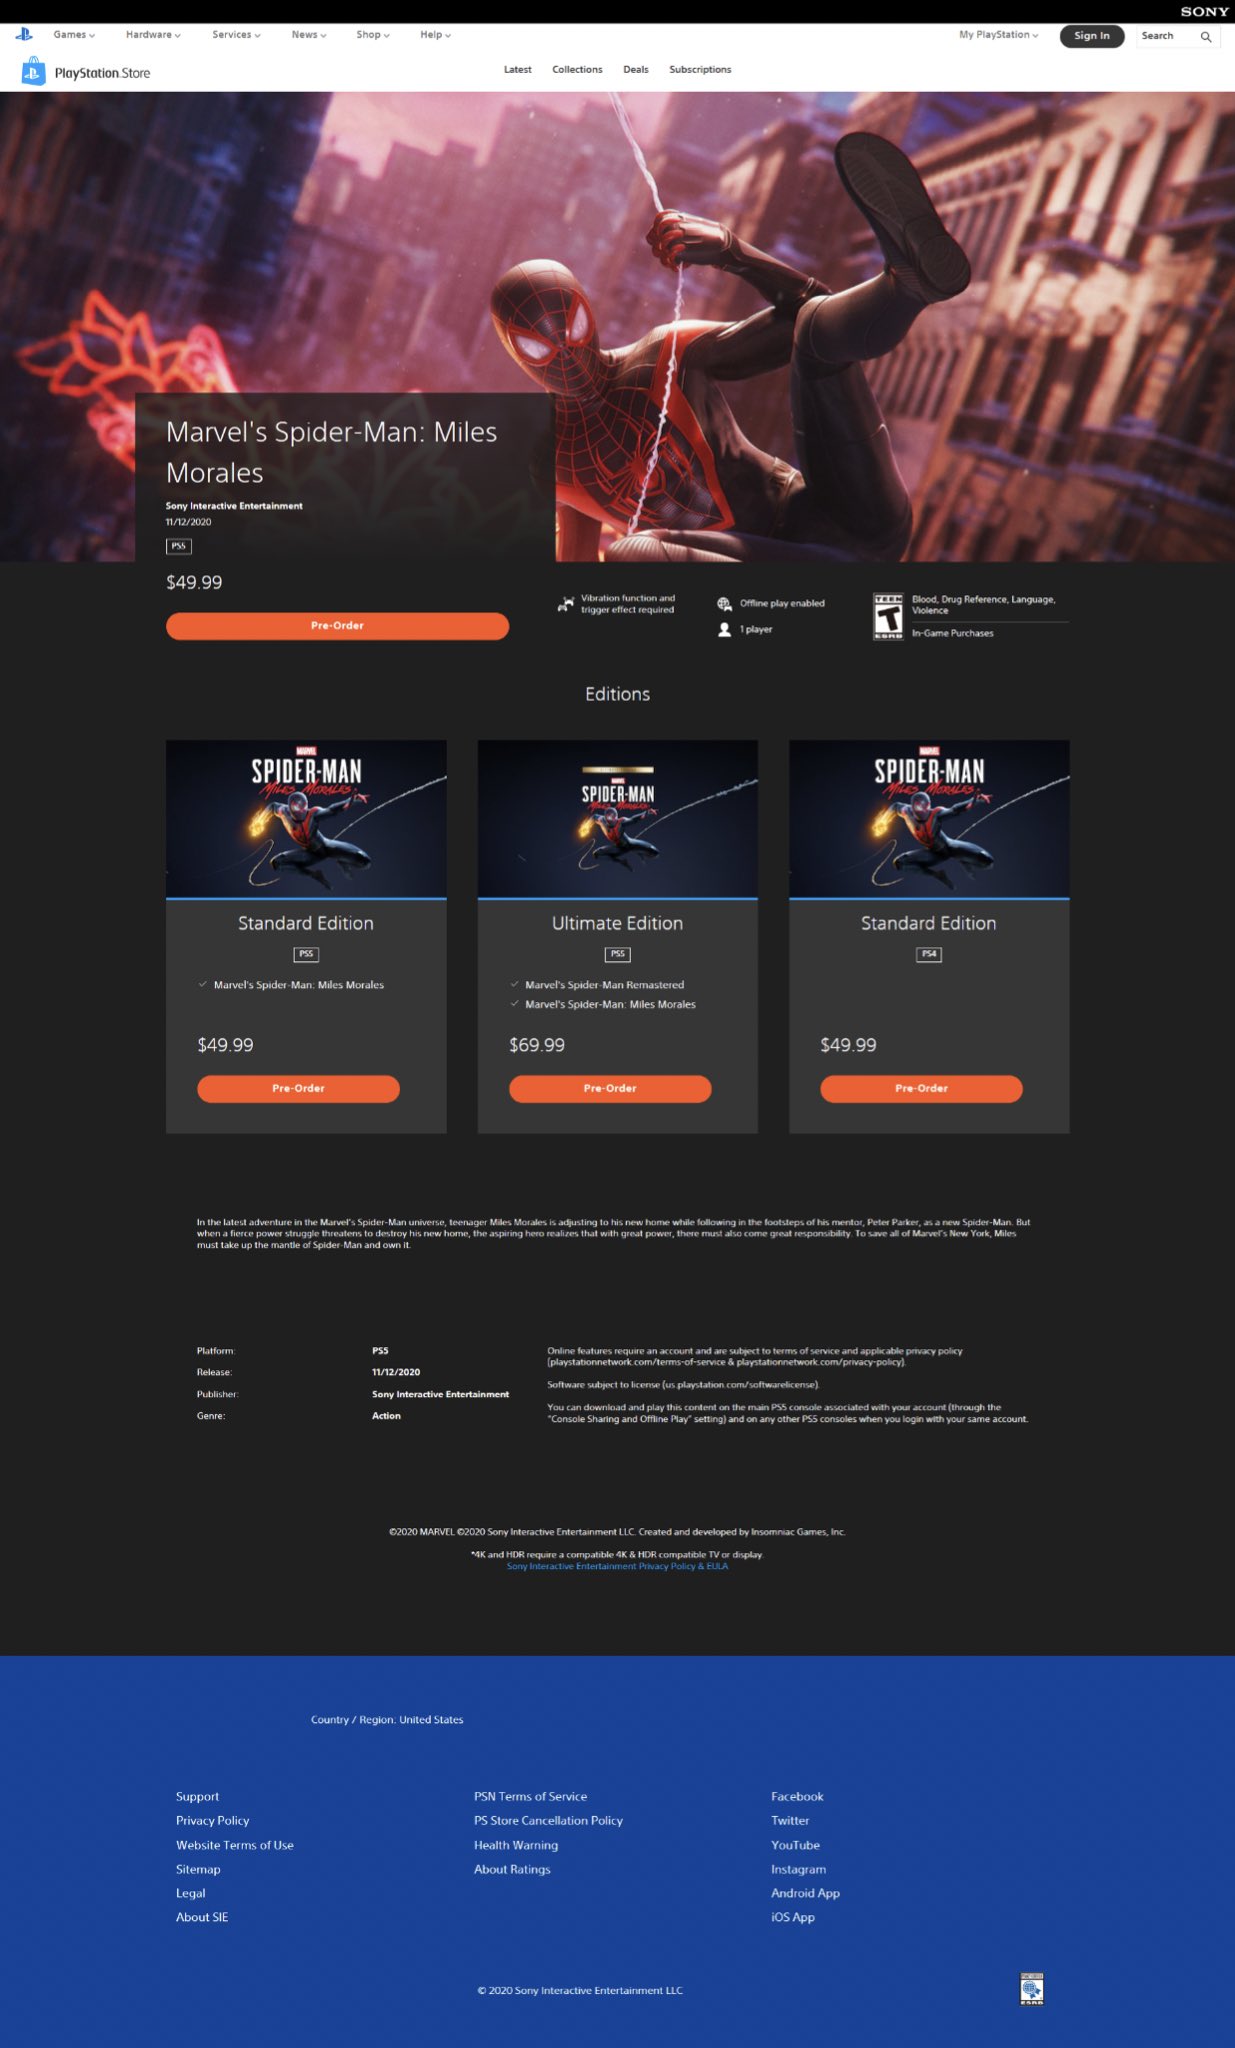Open the My PlayStation dropdown
Image resolution: width=1235 pixels, height=2048 pixels.
tap(998, 35)
